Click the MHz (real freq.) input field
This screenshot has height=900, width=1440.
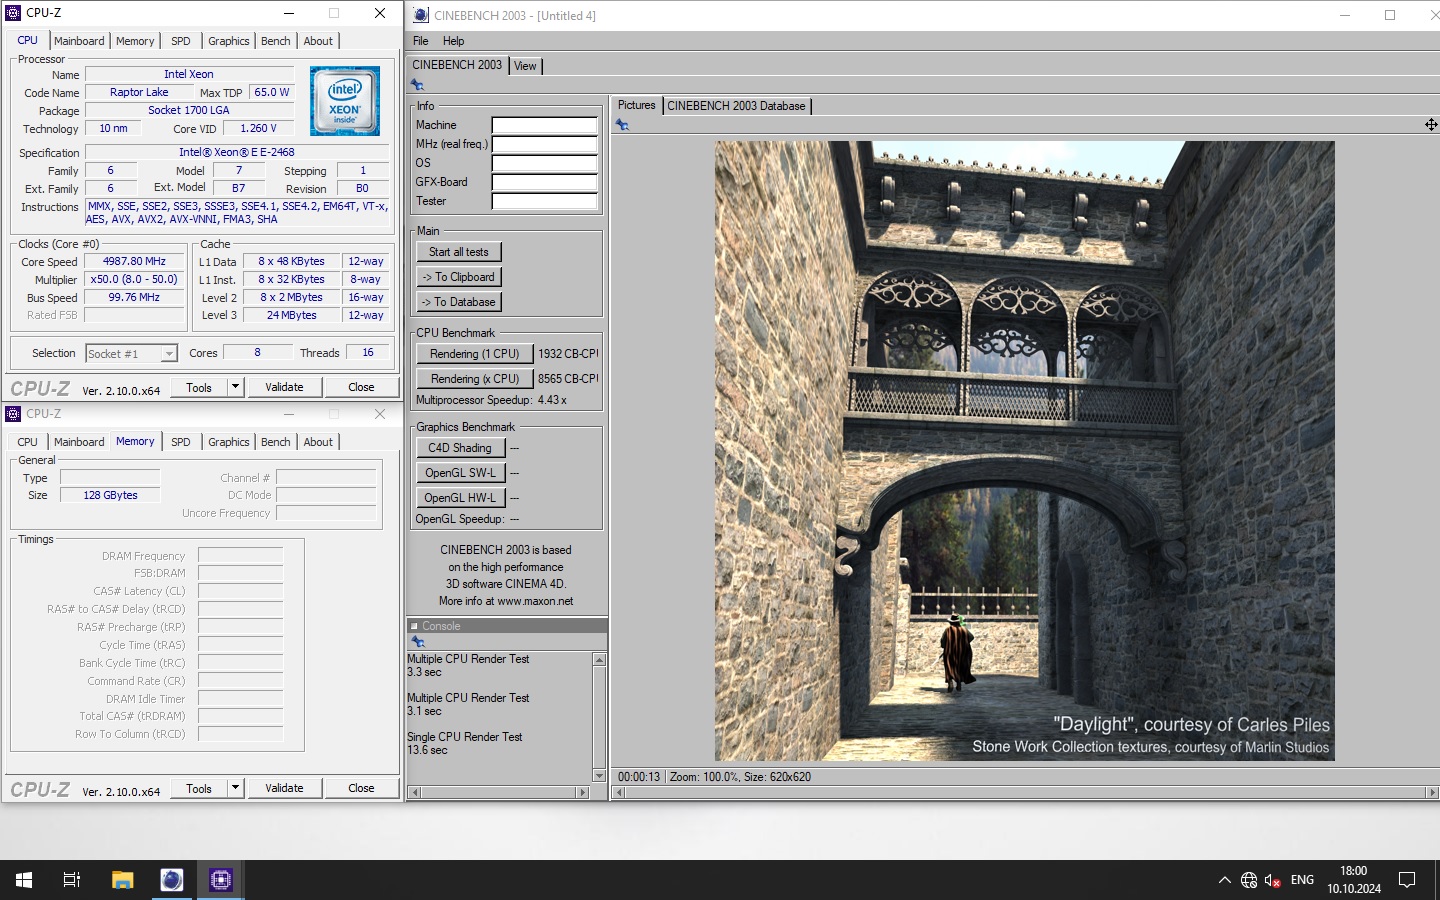tap(544, 145)
